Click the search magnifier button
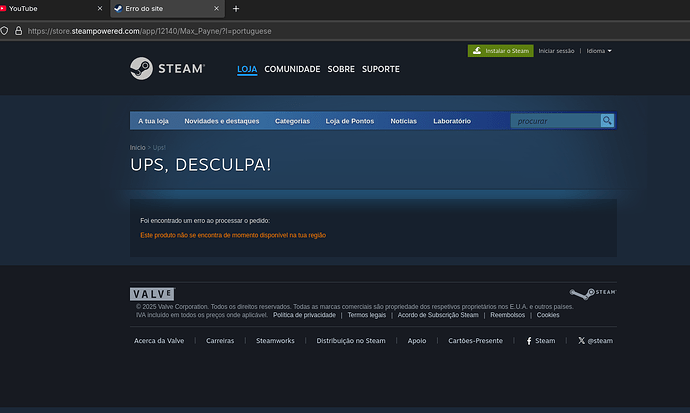The height and width of the screenshot is (413, 690). pyautogui.click(x=607, y=121)
